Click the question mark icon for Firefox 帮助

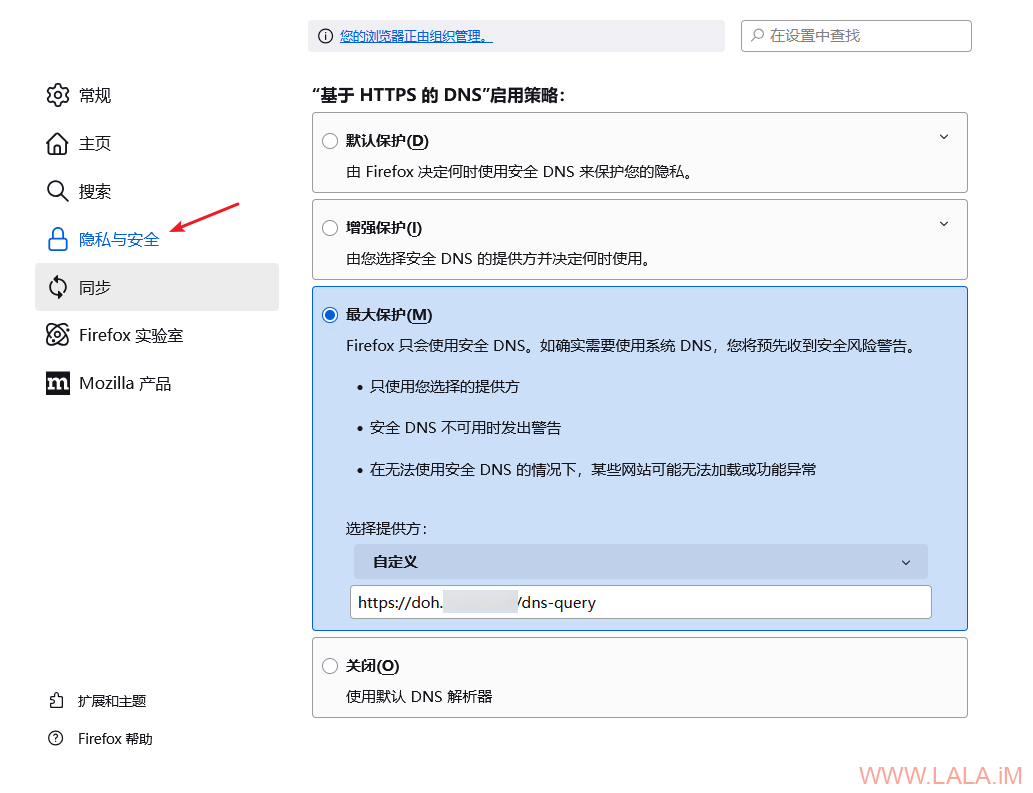(56, 738)
